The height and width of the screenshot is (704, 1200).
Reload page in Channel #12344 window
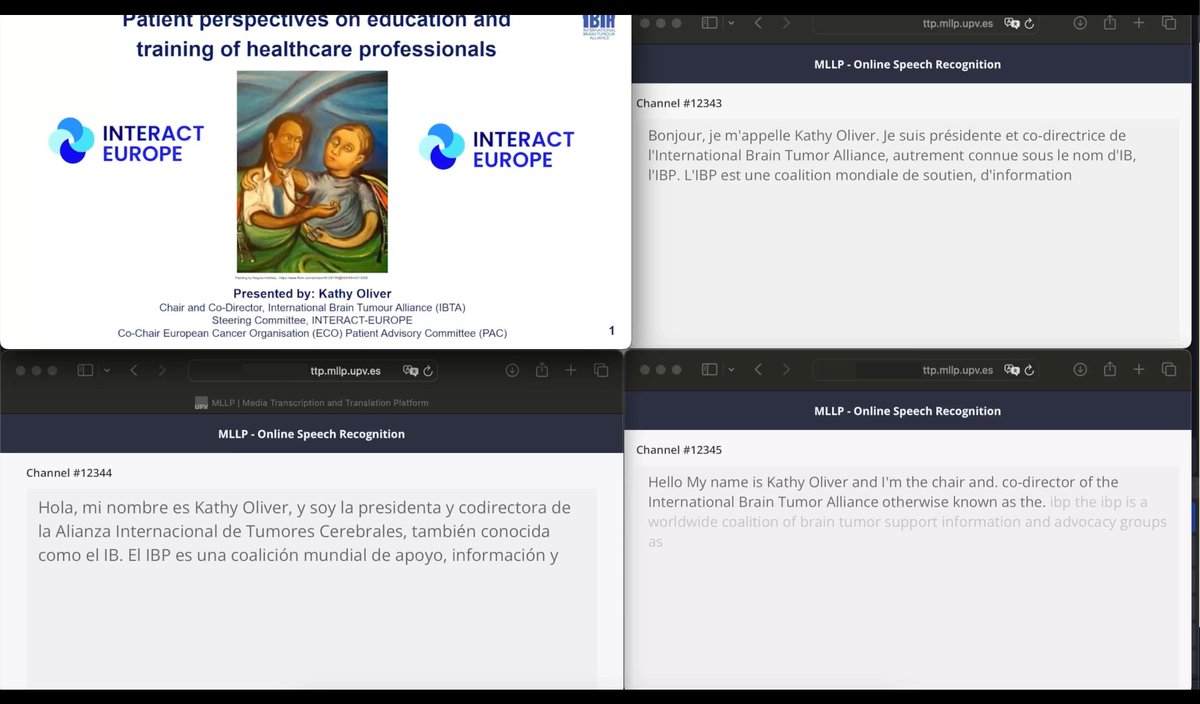tap(428, 370)
